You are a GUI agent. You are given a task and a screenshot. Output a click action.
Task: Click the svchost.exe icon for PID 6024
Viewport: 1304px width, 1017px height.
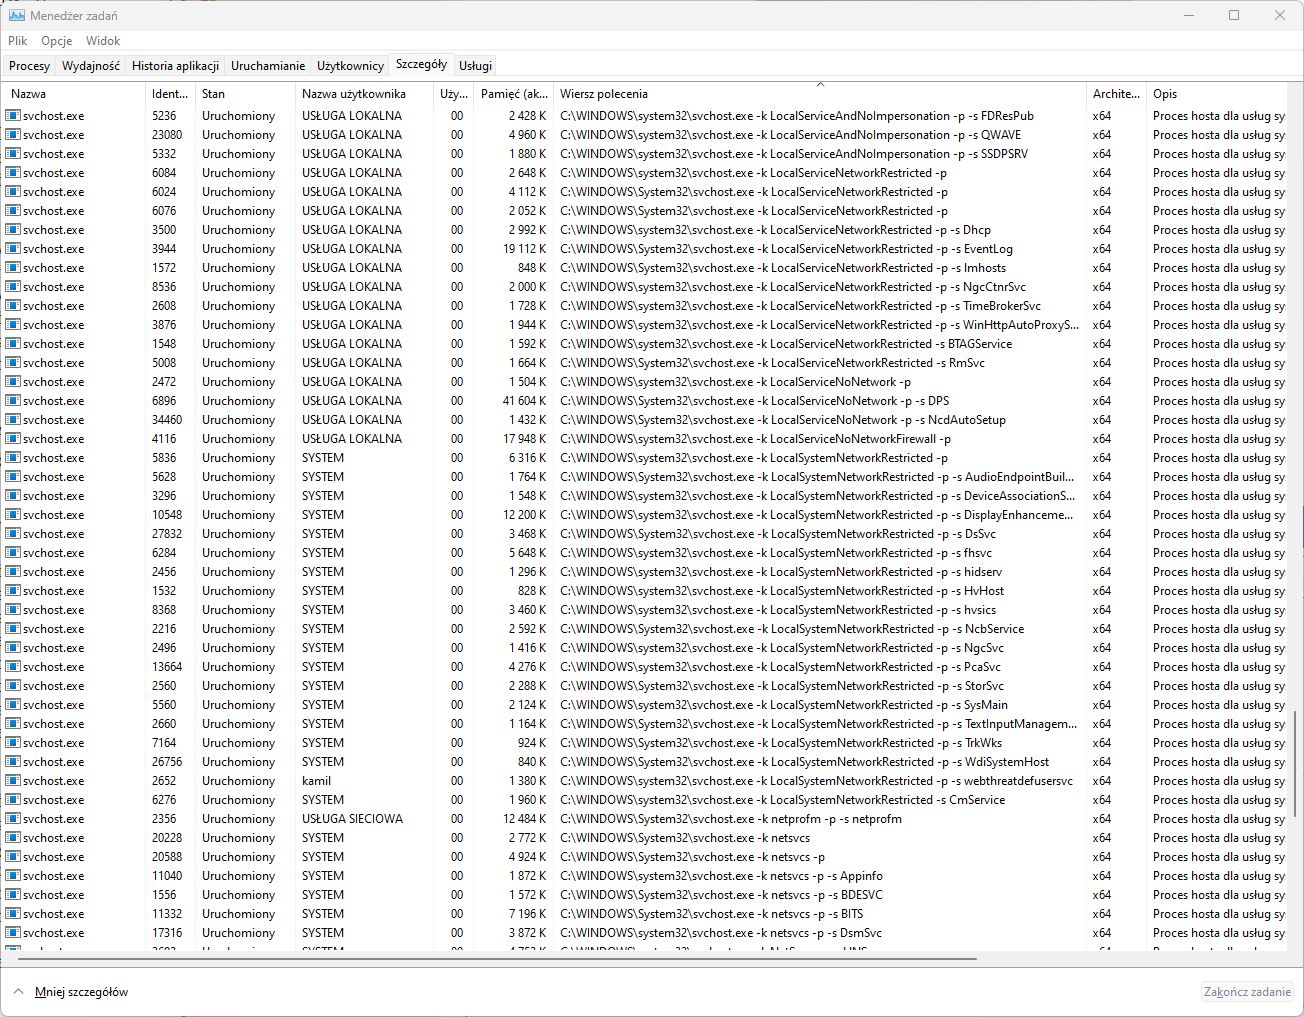tap(13, 192)
